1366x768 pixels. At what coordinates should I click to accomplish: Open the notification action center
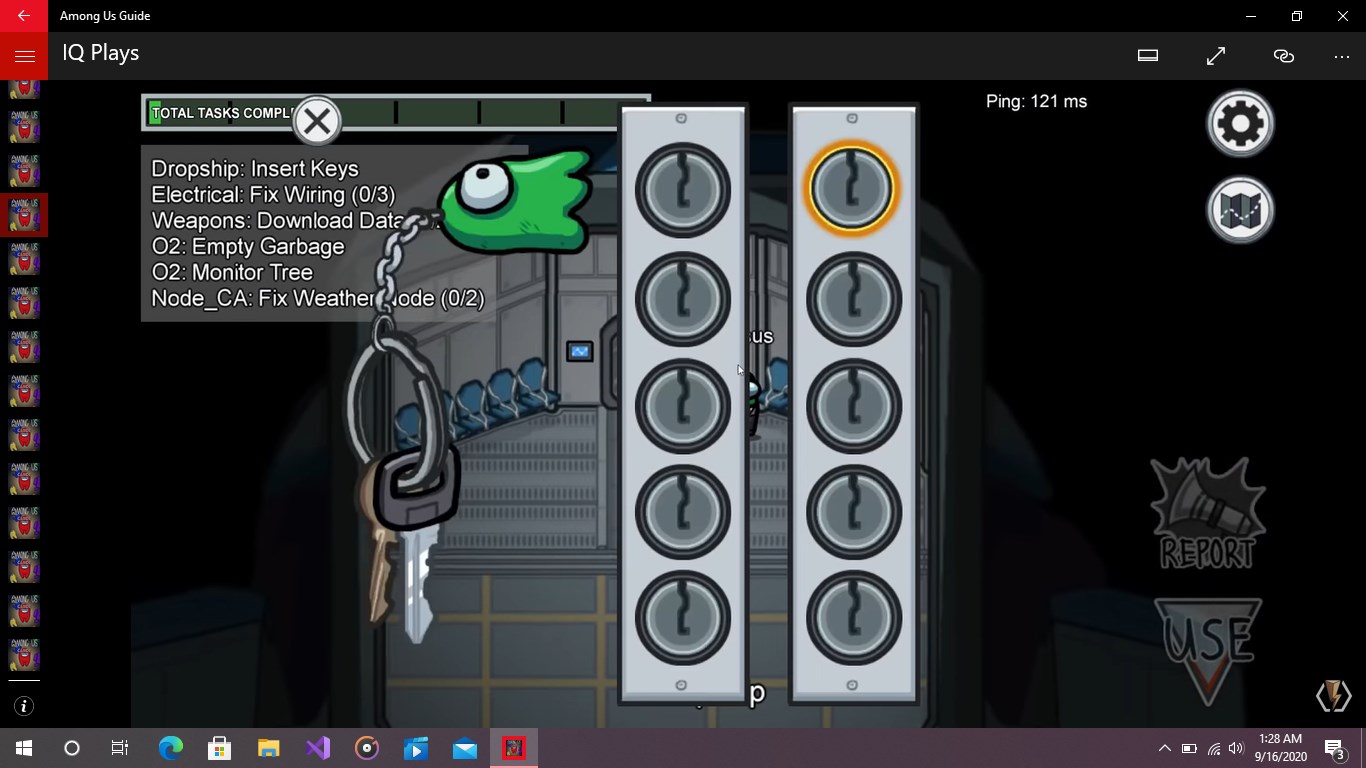(1334, 748)
